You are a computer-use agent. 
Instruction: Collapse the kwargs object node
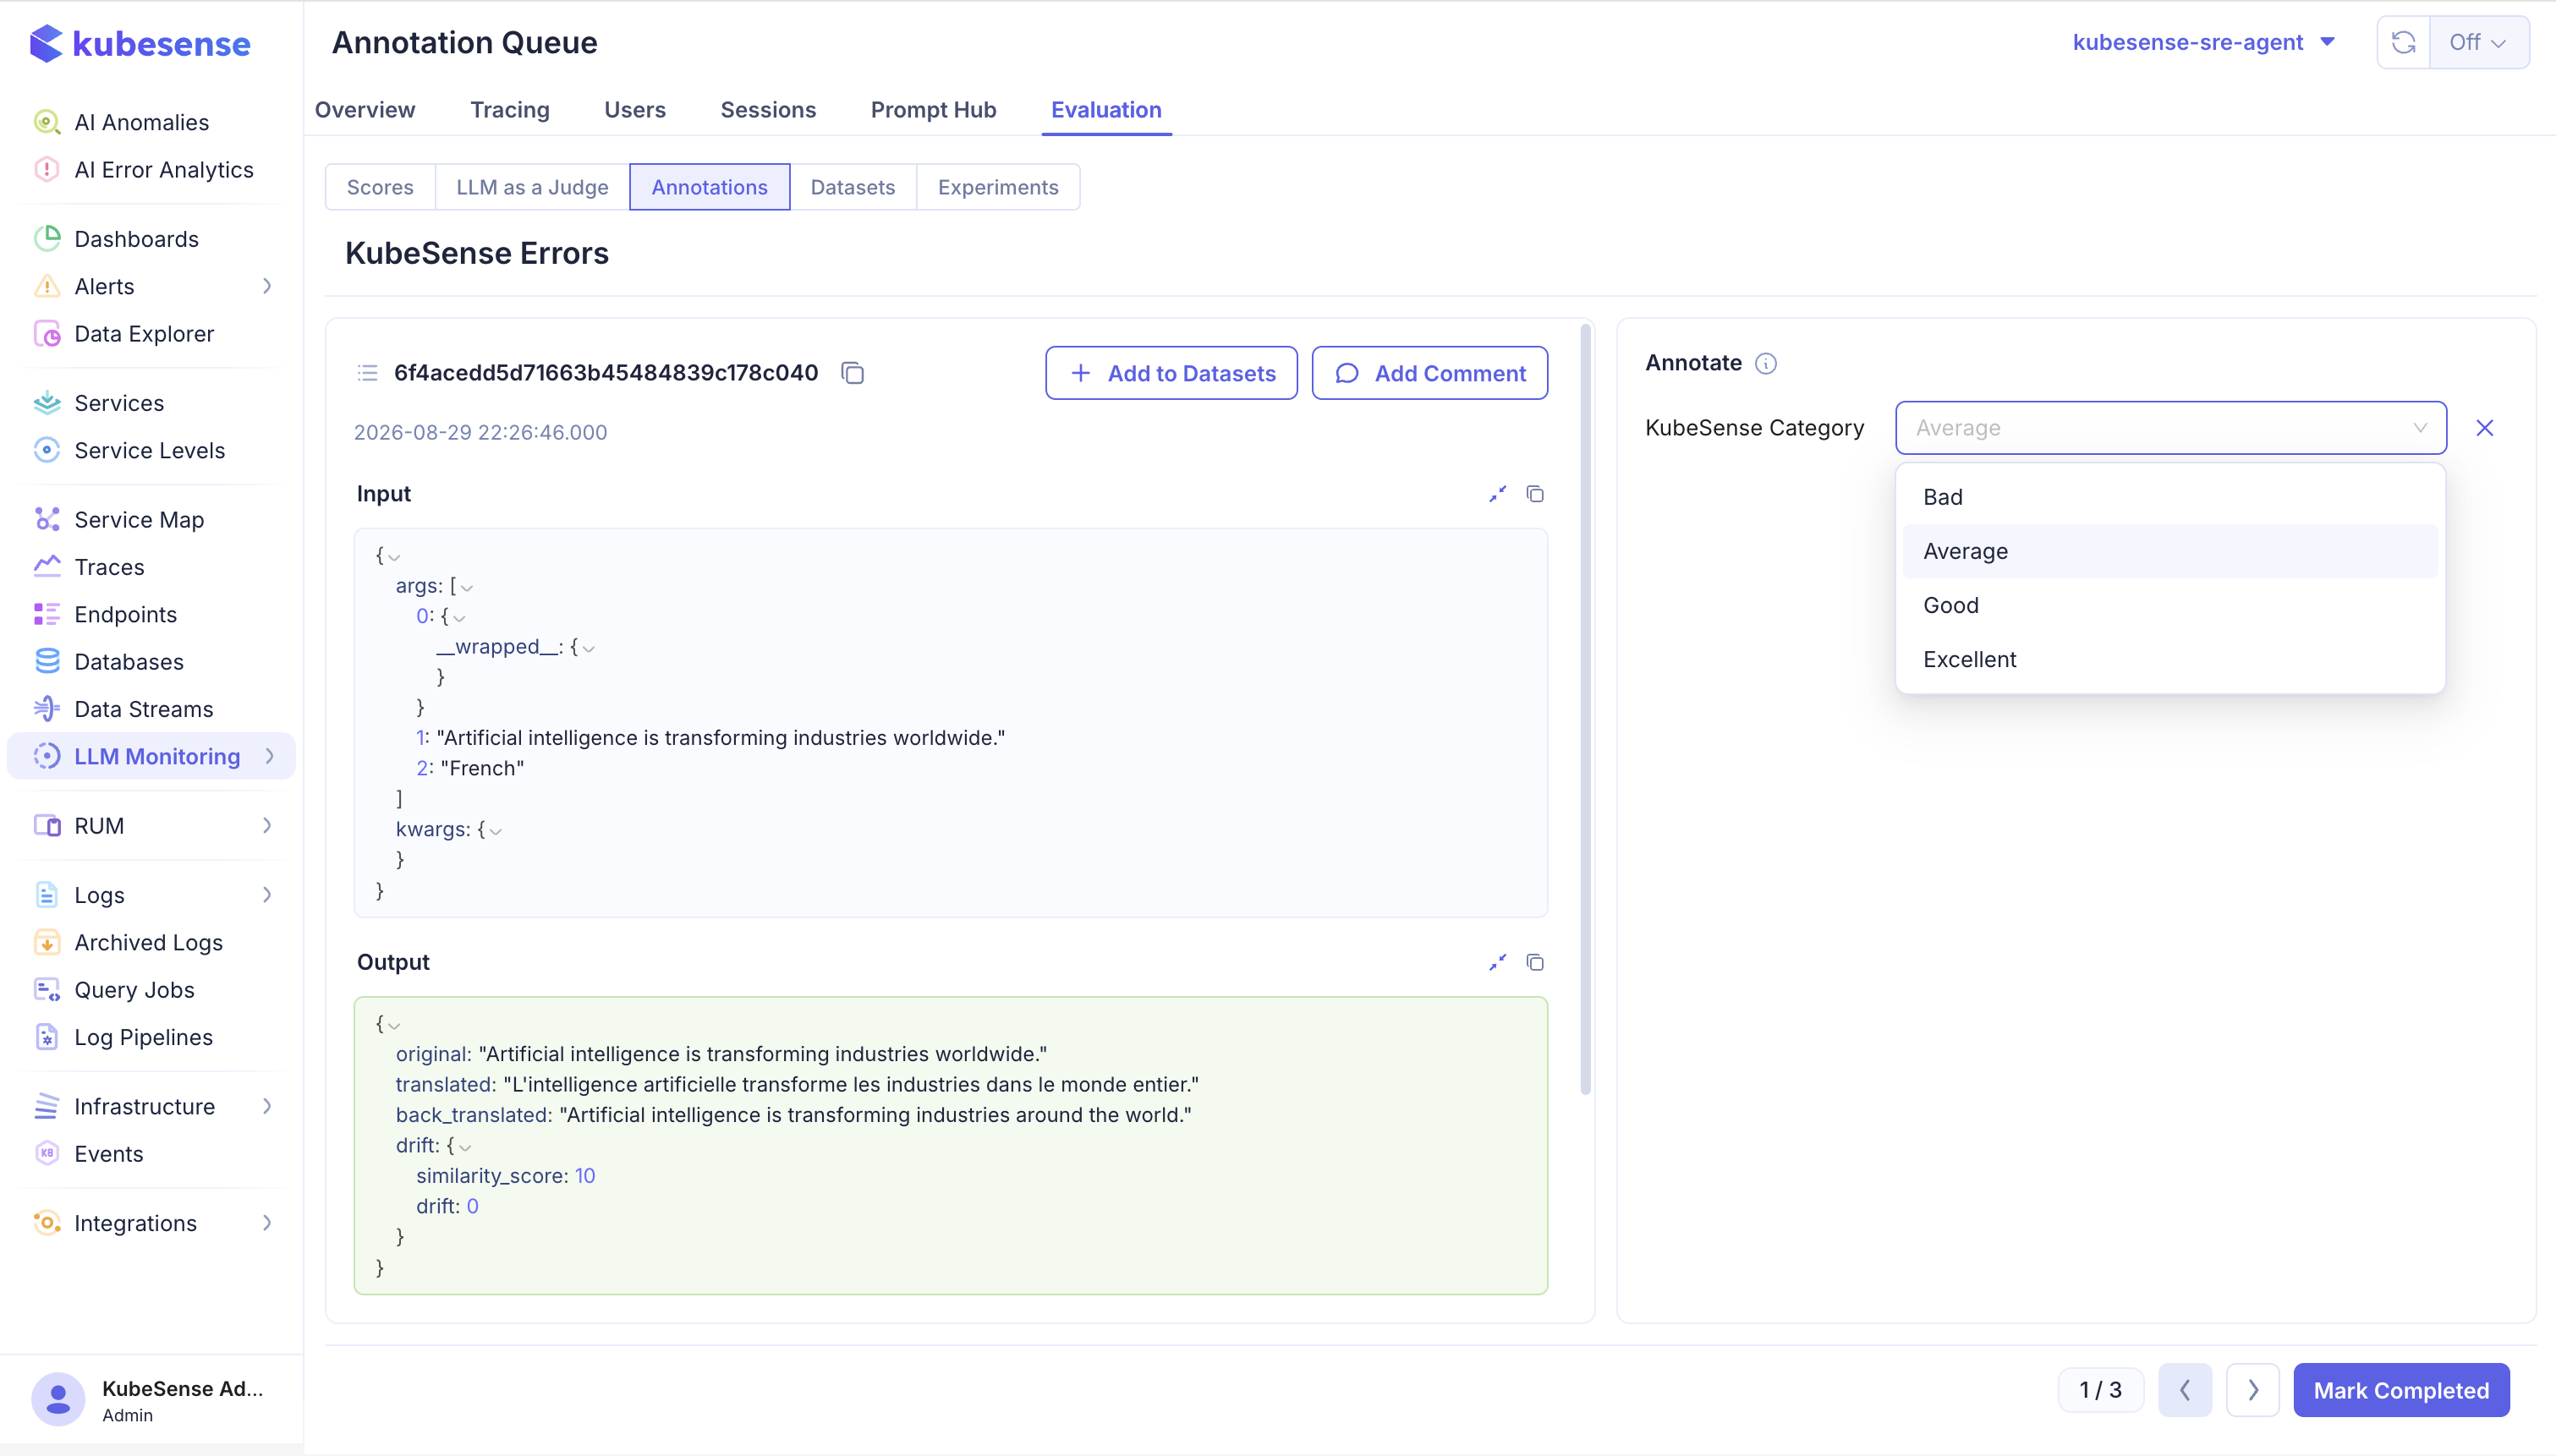(x=495, y=831)
